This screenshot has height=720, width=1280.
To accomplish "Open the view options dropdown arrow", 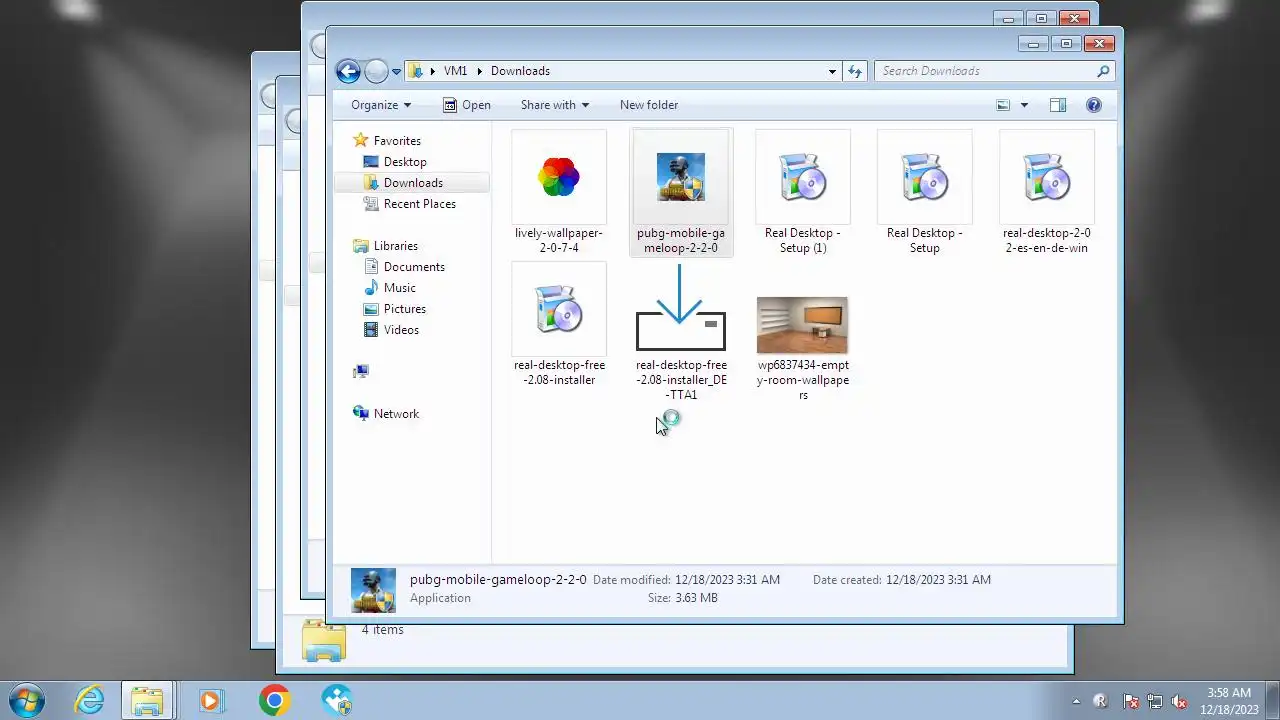I will click(1024, 105).
